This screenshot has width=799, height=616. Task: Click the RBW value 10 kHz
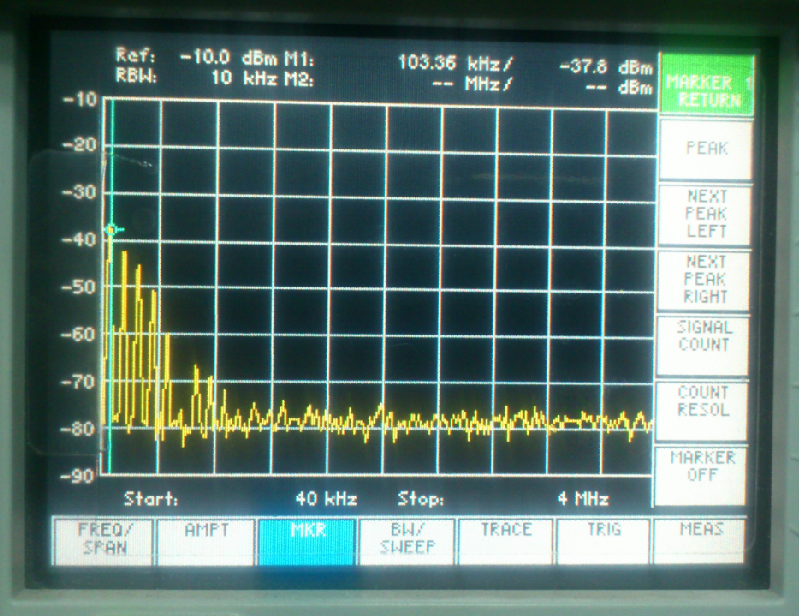pyautogui.click(x=244, y=78)
